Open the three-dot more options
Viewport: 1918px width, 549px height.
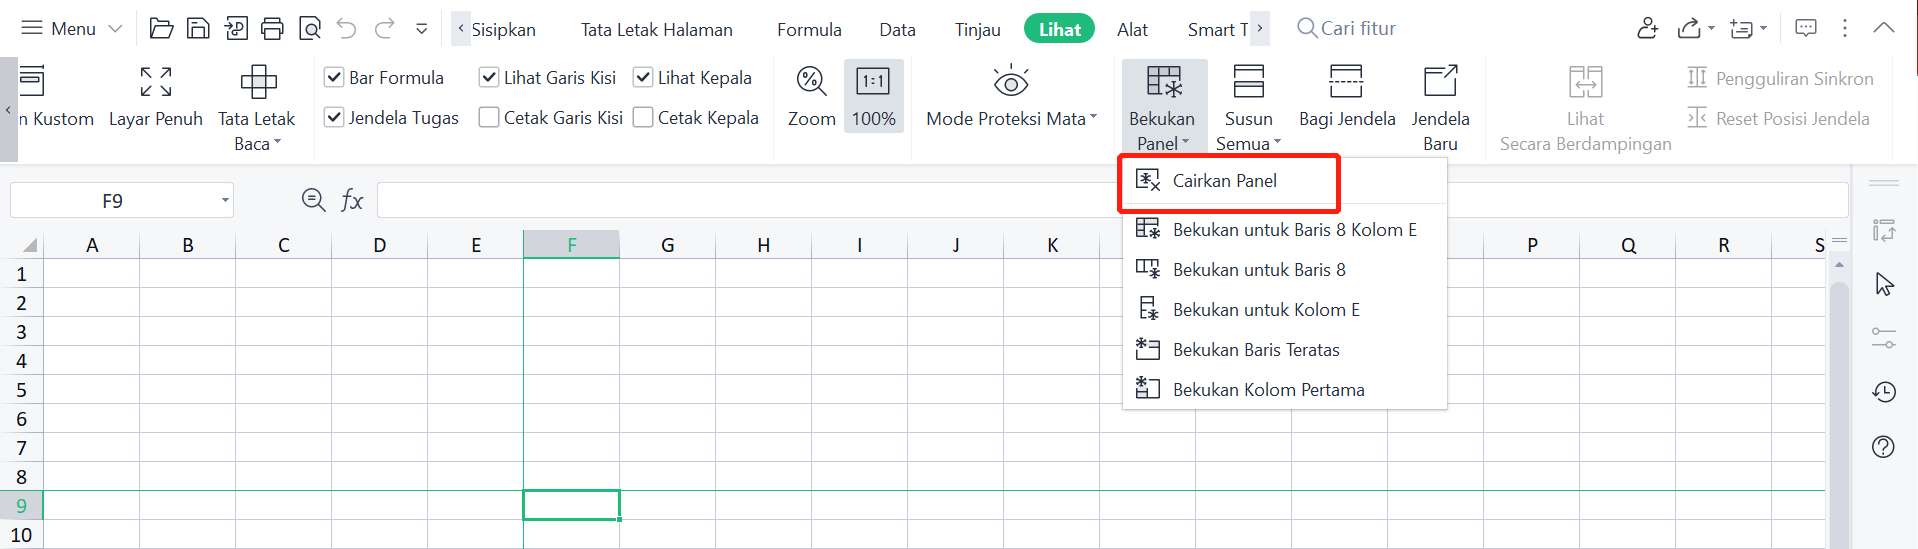pyautogui.click(x=1845, y=28)
